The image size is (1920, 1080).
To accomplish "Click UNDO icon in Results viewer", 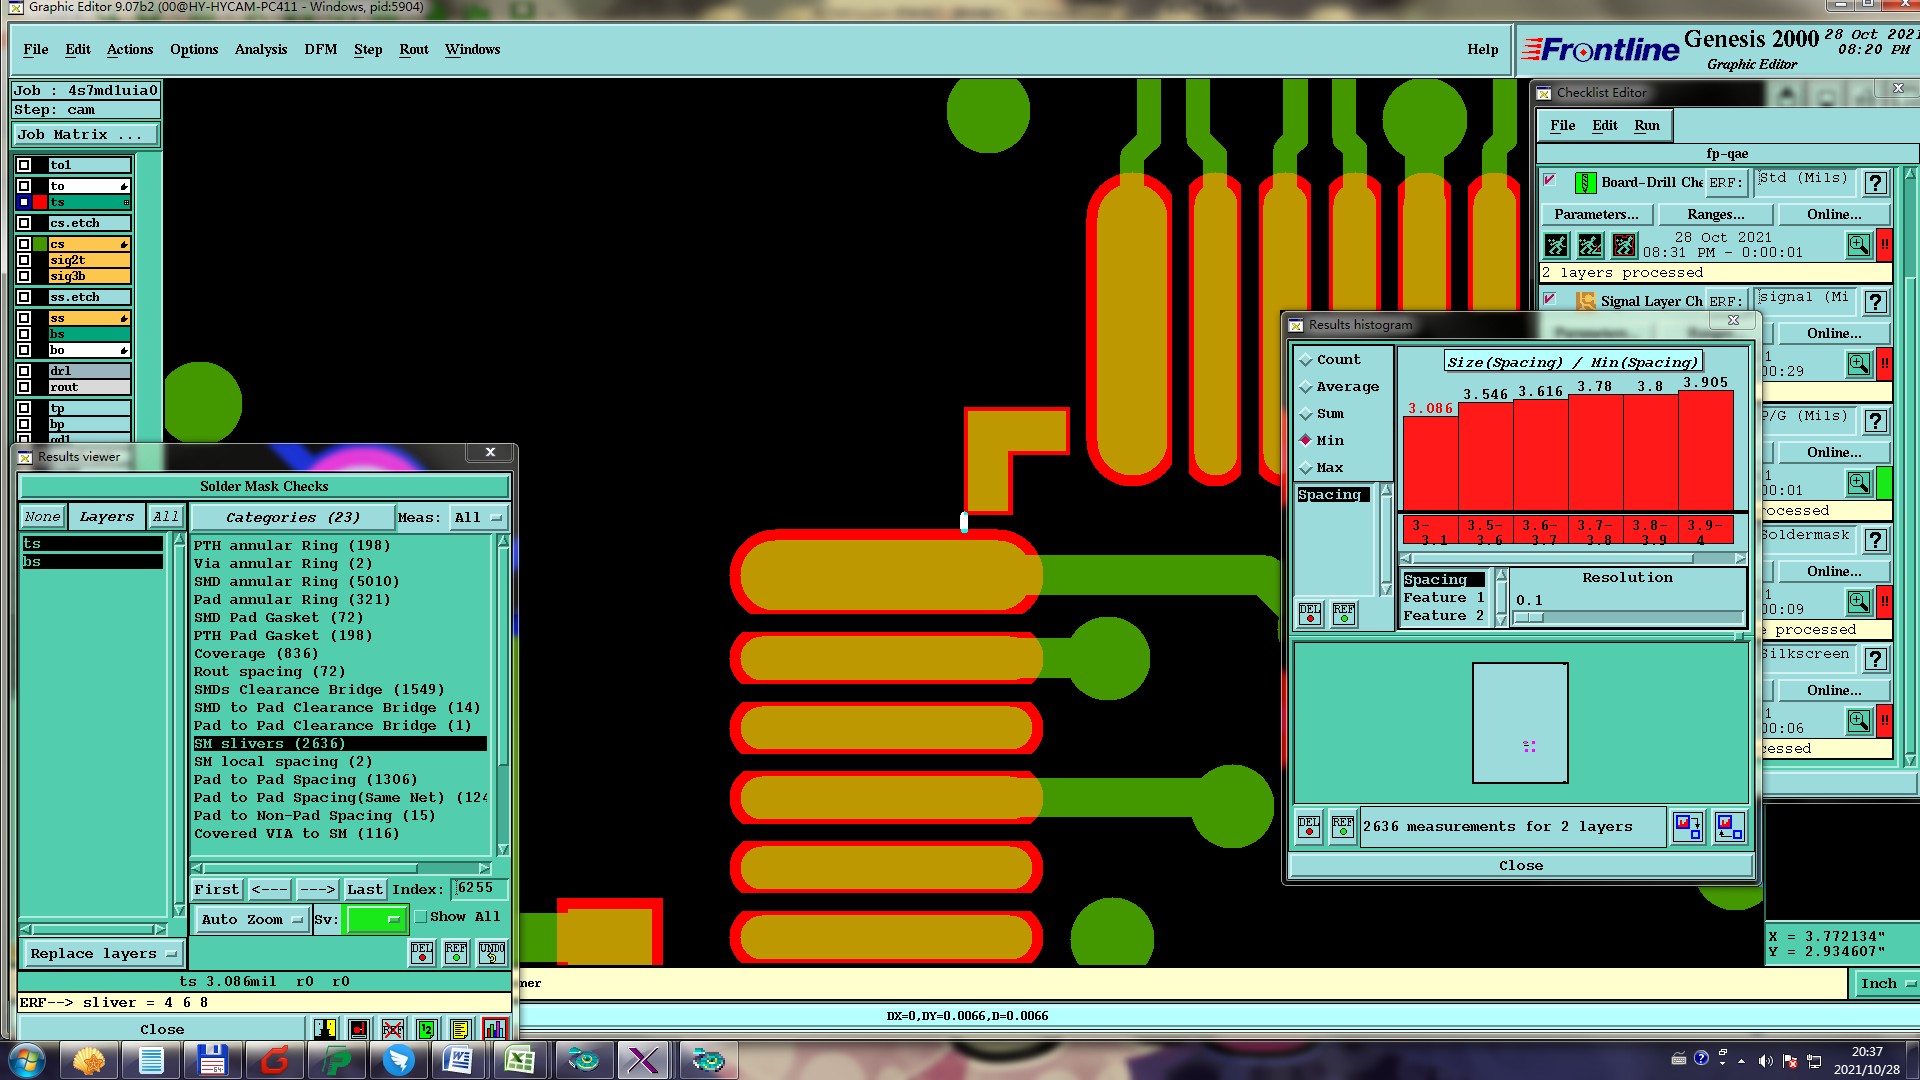I will point(492,952).
